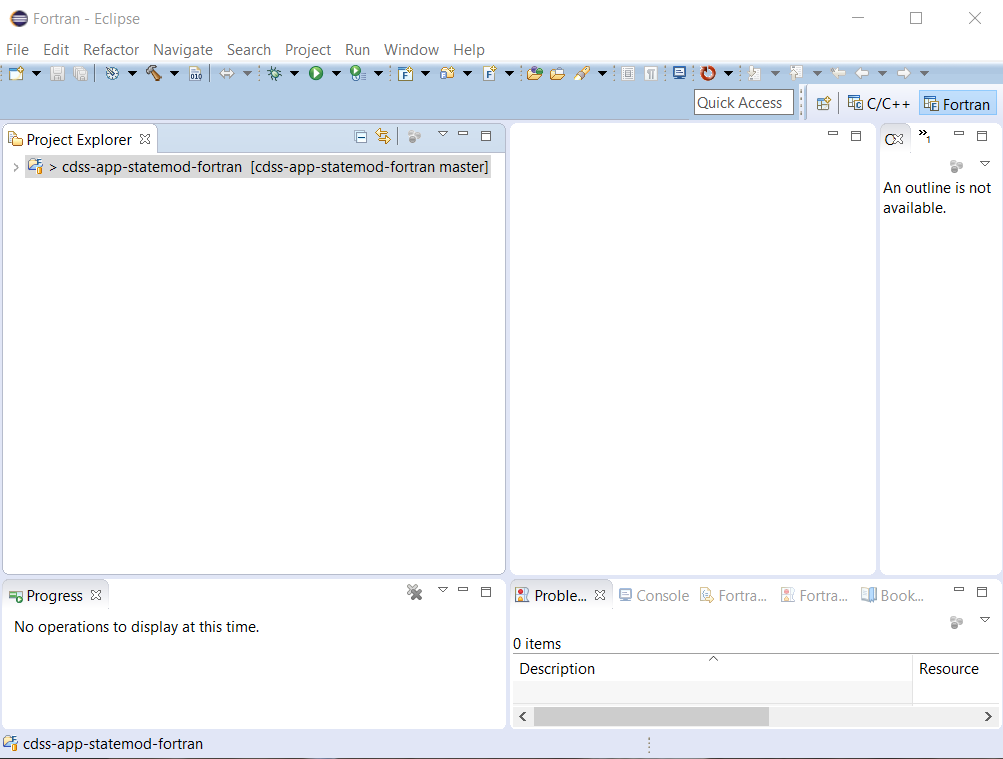
Task: Click the Problems table horizontal scrollbar thumb
Action: [x=651, y=717]
